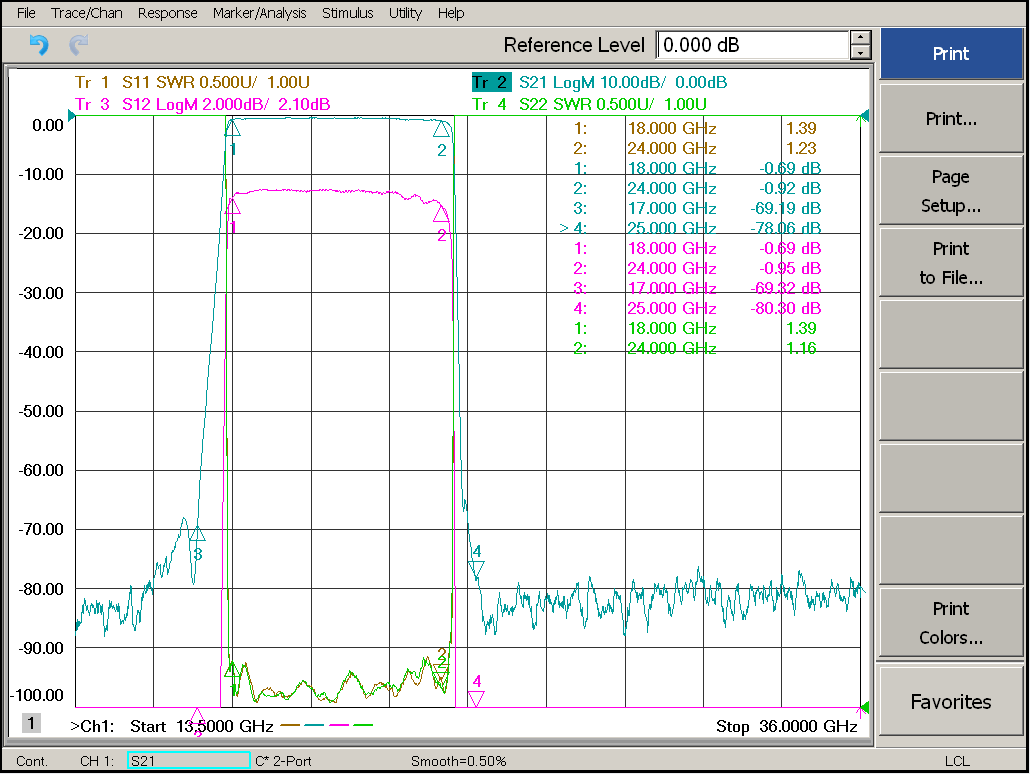Click the Cont. status bar entry
The image size is (1030, 774).
click(x=32, y=761)
